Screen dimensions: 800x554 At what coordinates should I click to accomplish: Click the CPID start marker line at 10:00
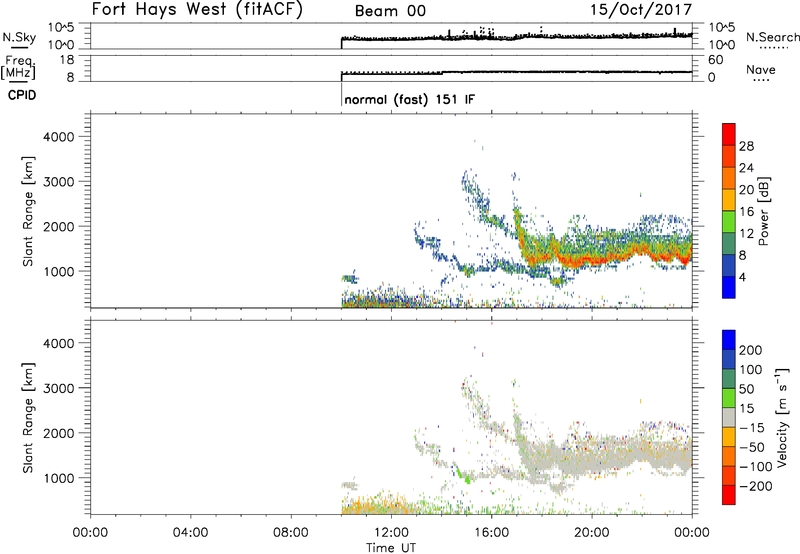(341, 95)
